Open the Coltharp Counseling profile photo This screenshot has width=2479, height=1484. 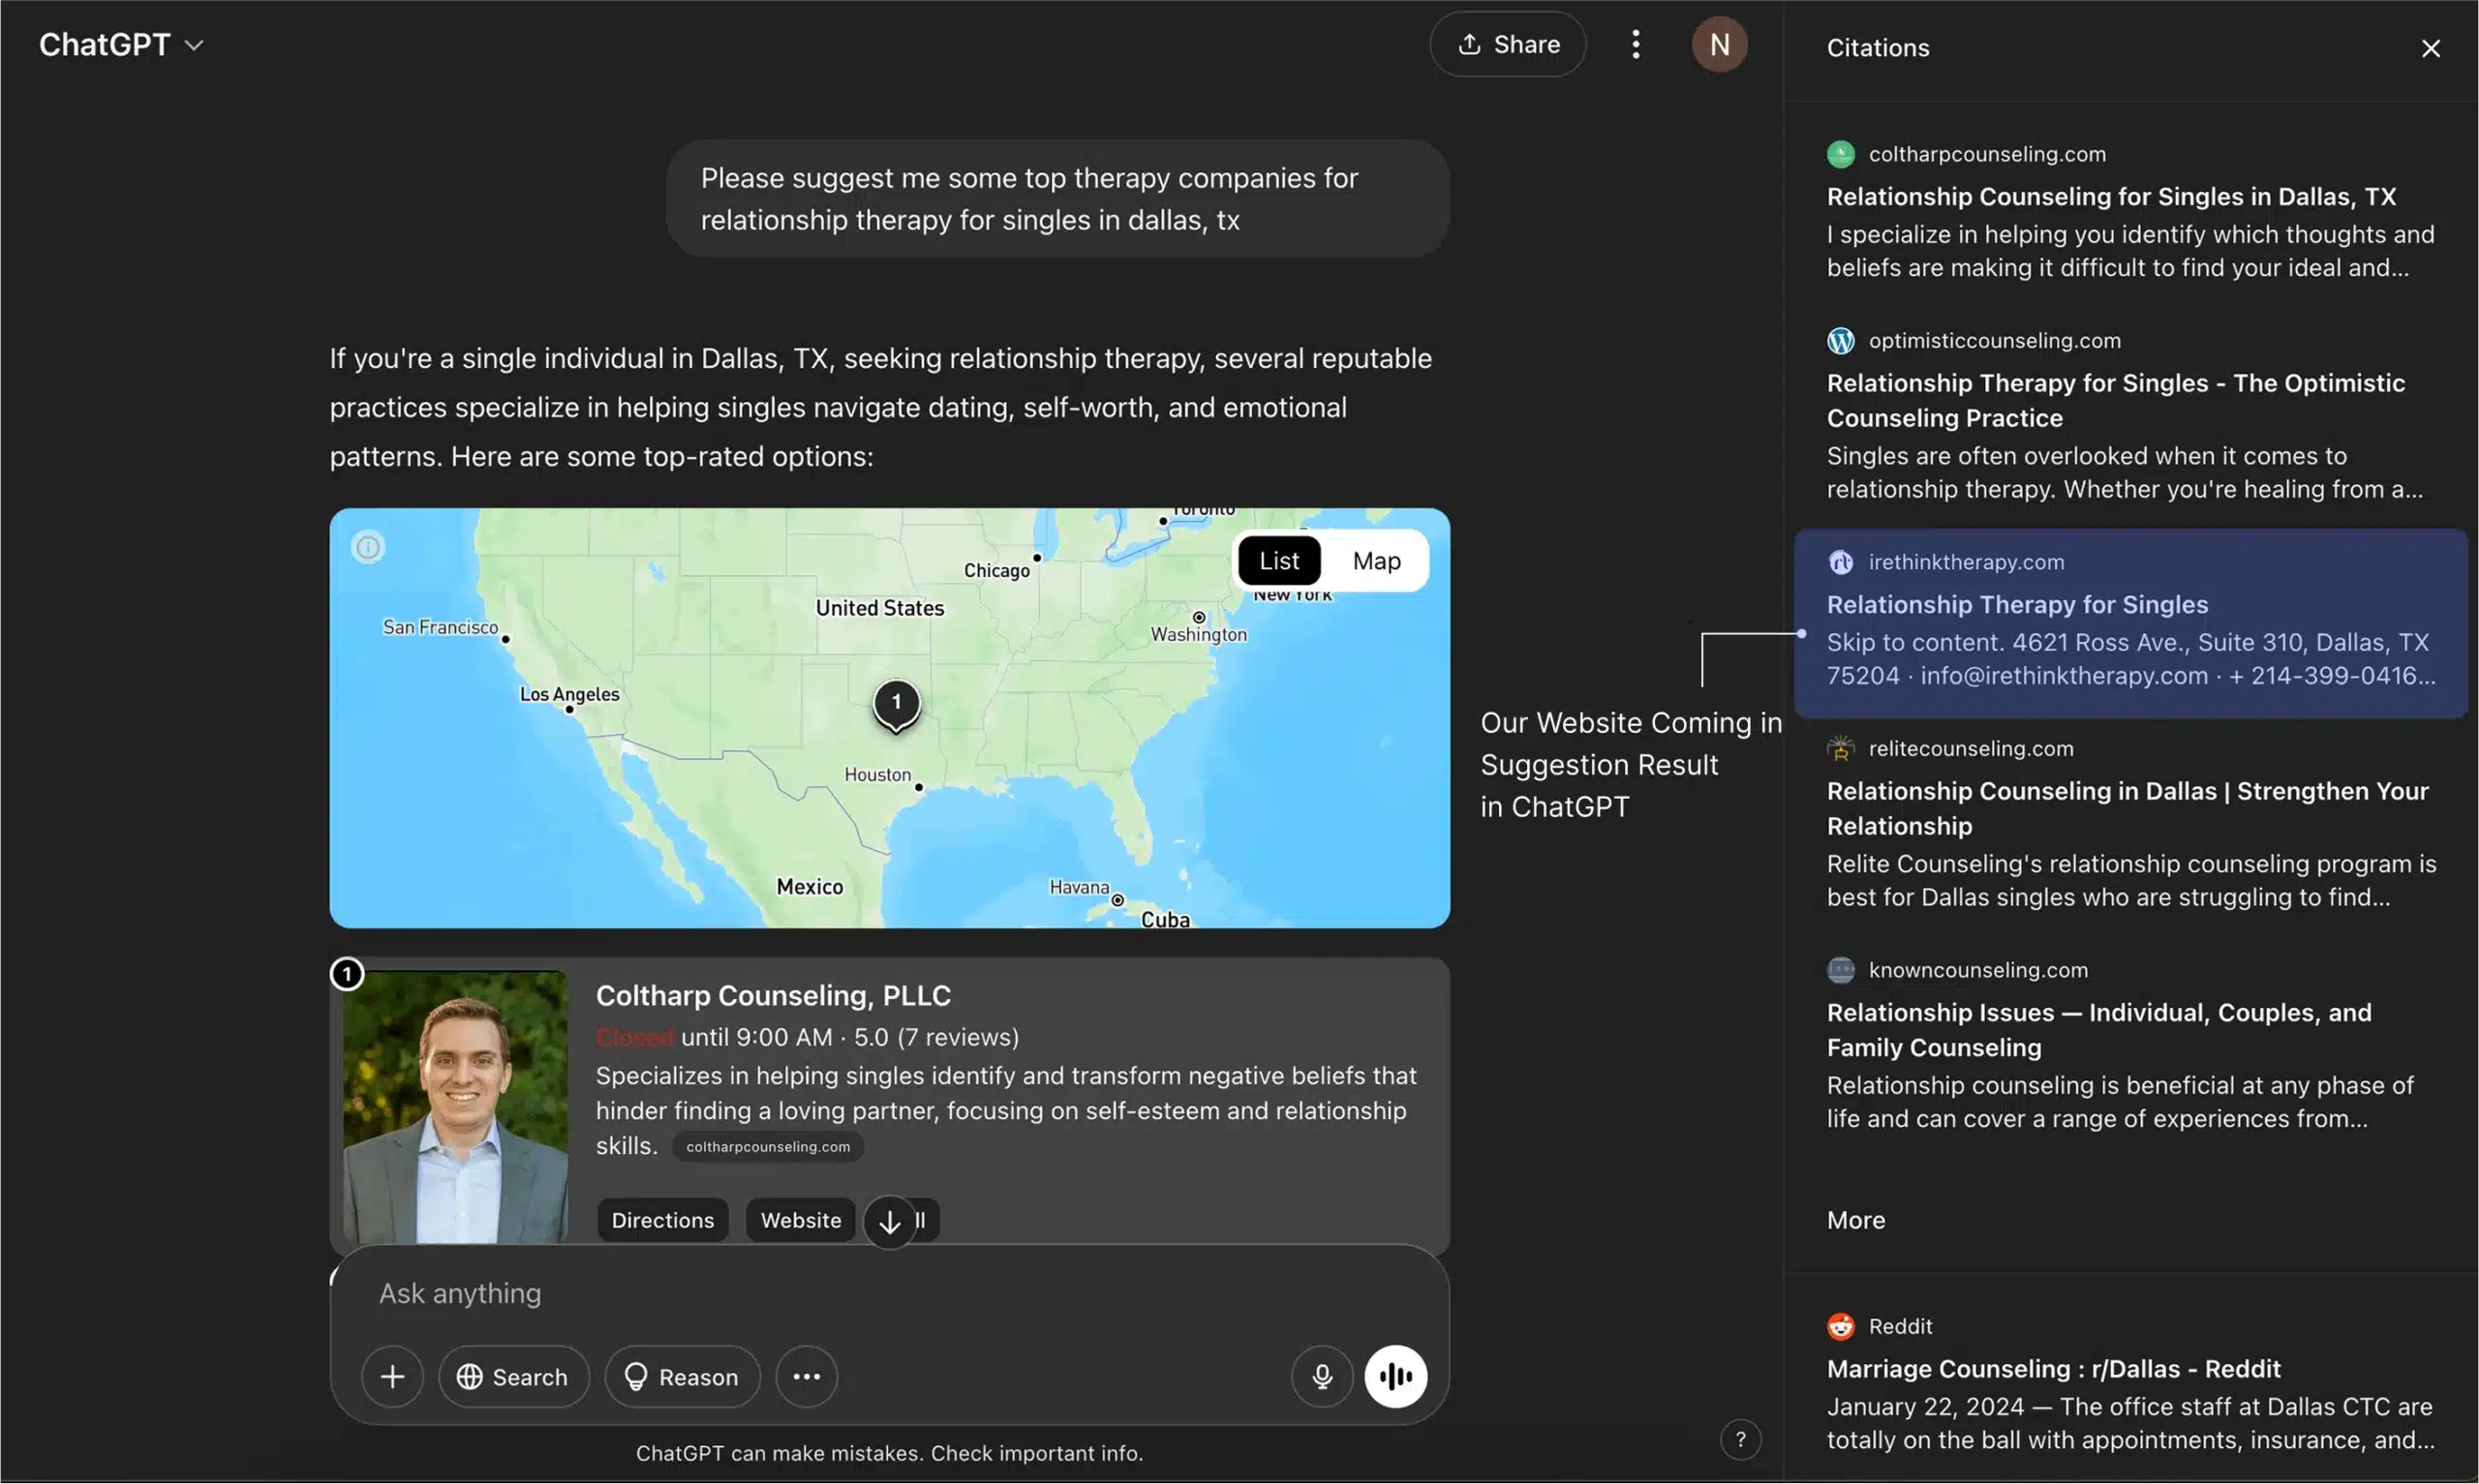pos(455,1107)
